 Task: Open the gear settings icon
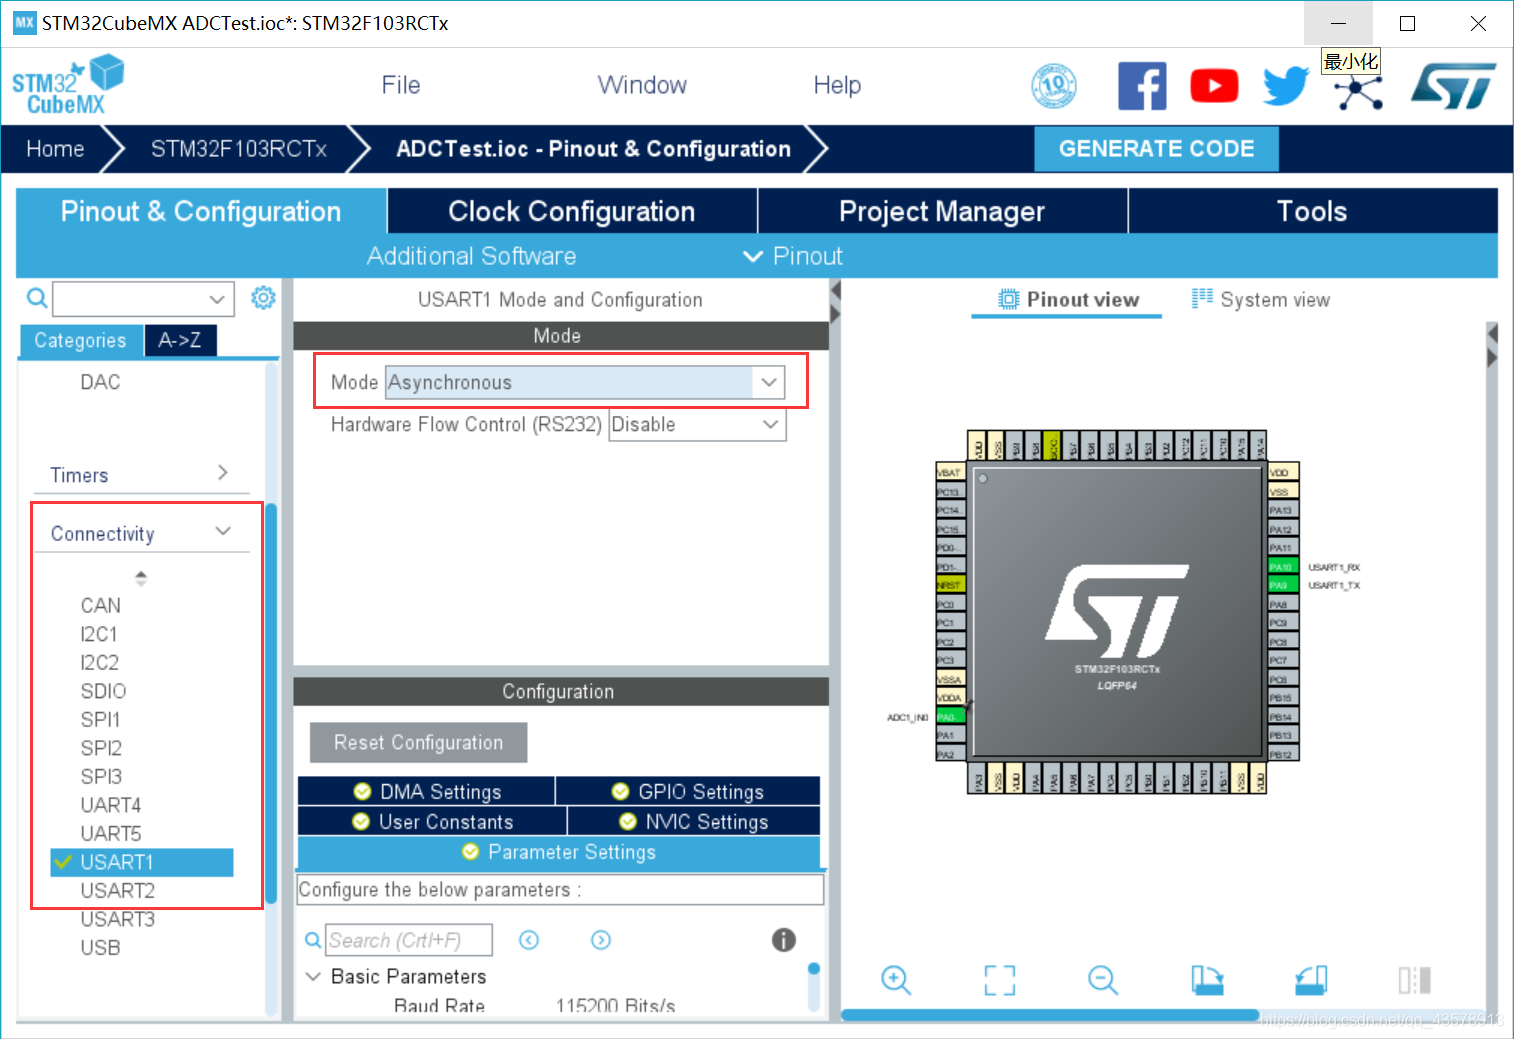[x=263, y=298]
